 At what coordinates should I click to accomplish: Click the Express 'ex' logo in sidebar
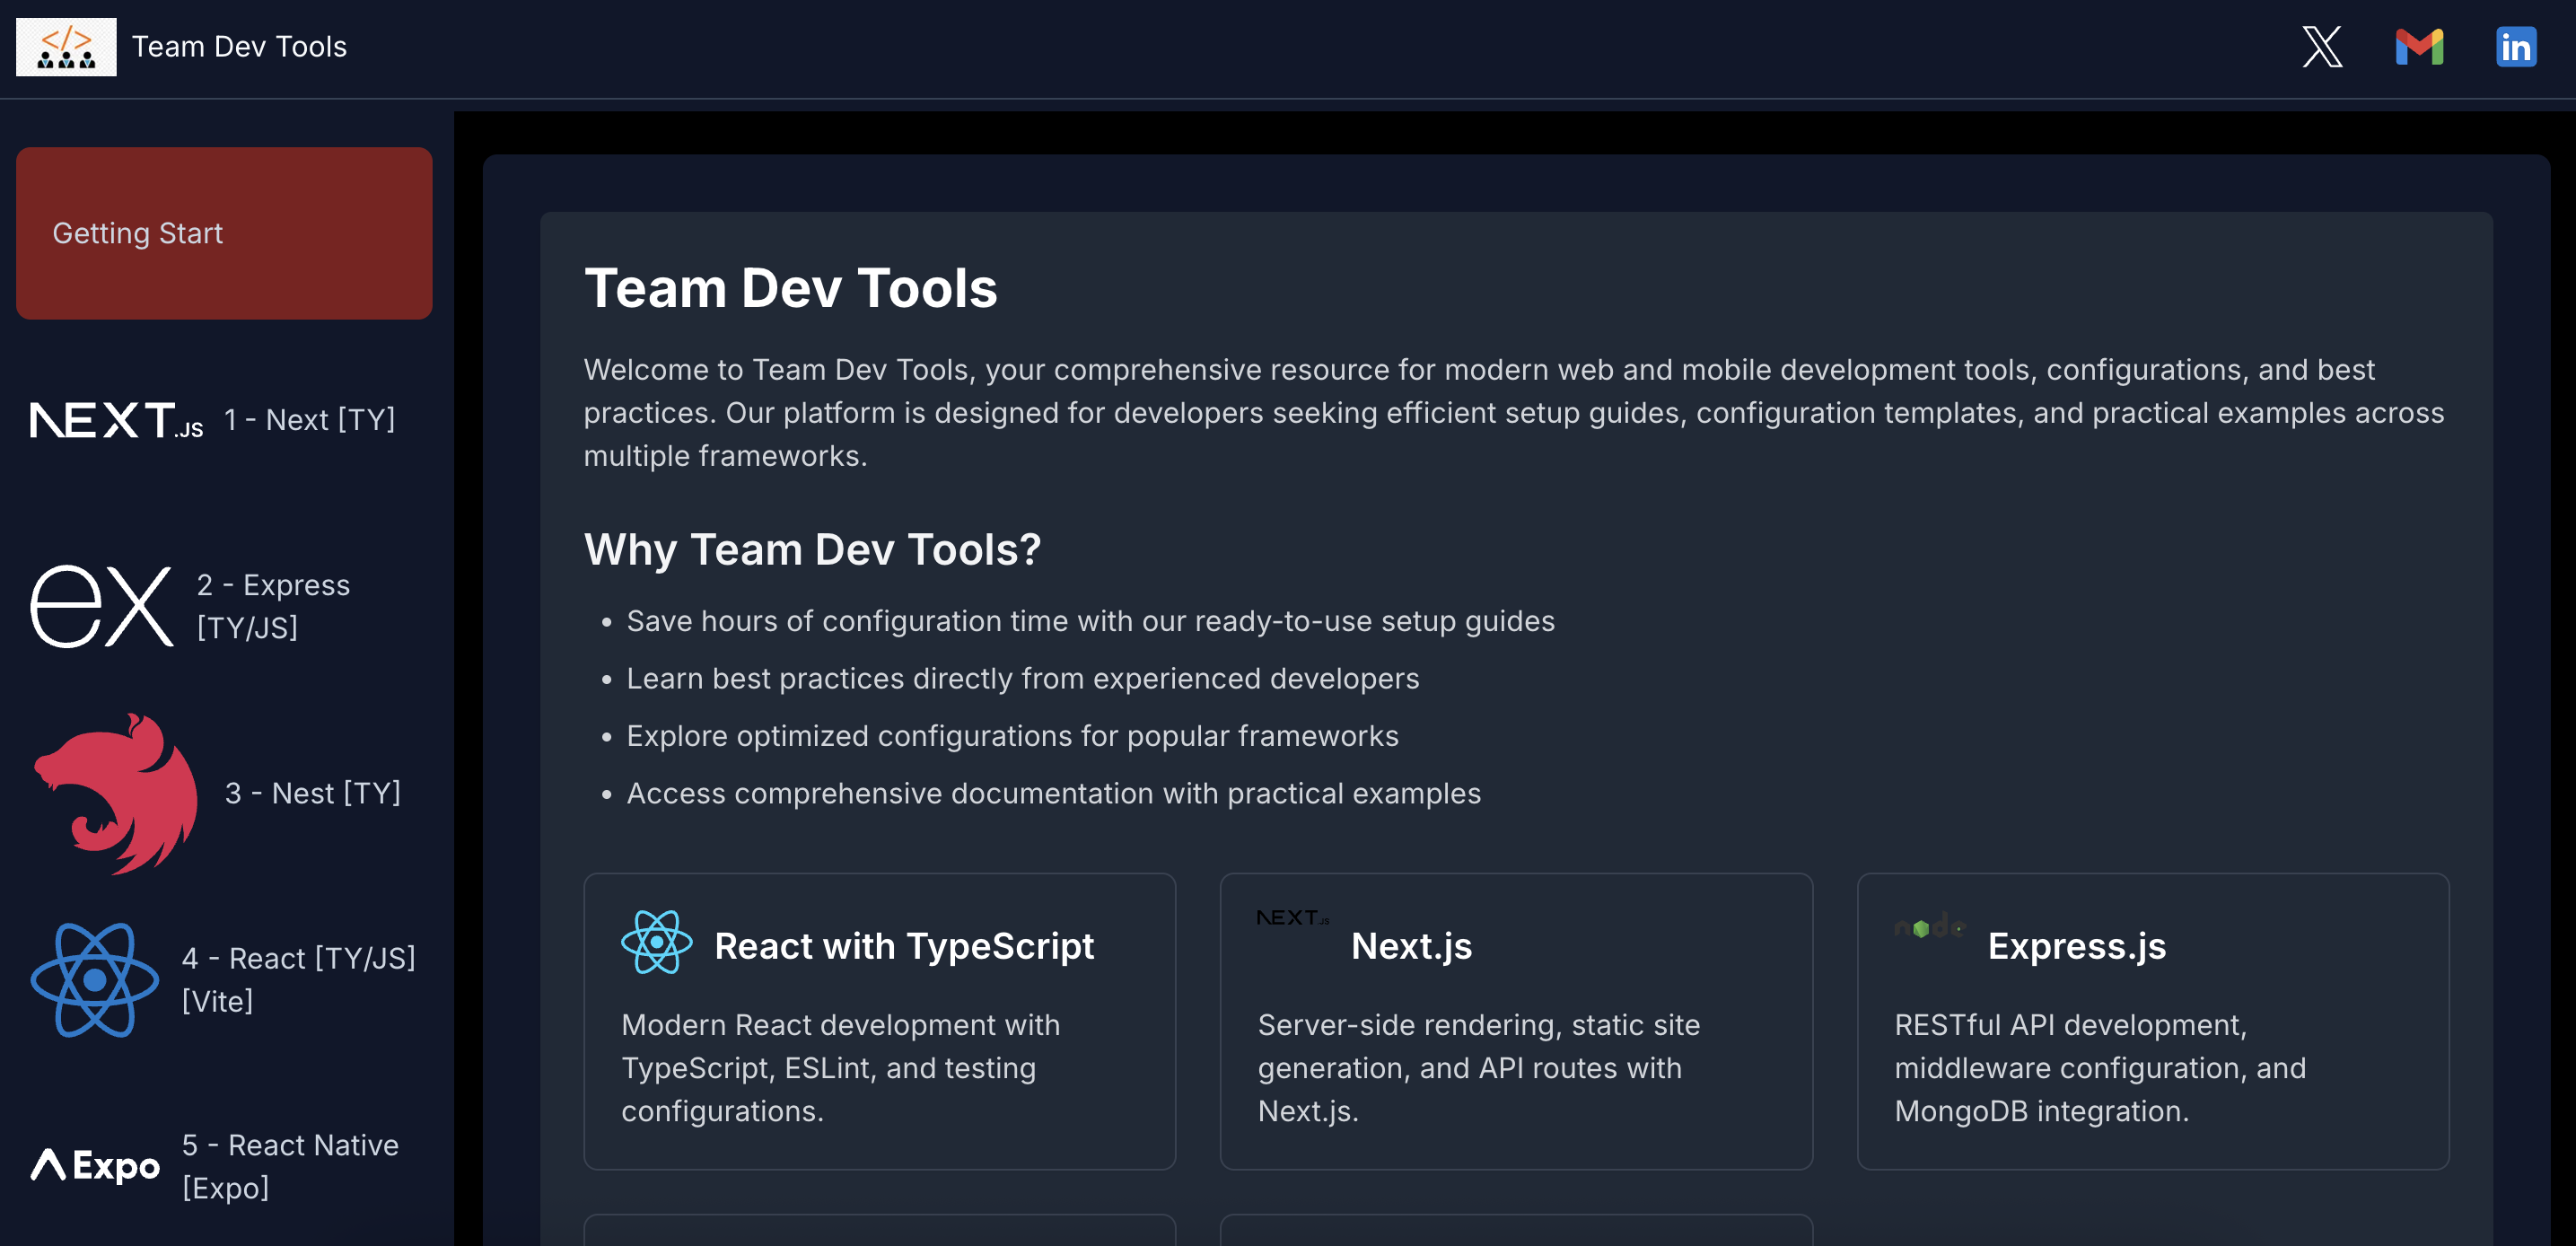pos(102,606)
